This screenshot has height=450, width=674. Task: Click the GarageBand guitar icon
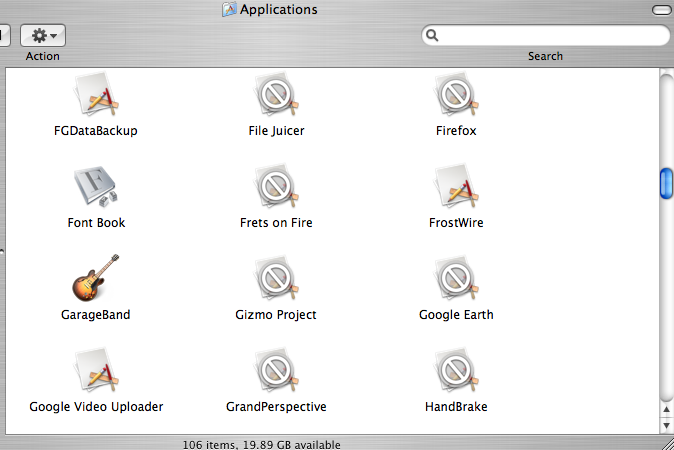point(96,278)
